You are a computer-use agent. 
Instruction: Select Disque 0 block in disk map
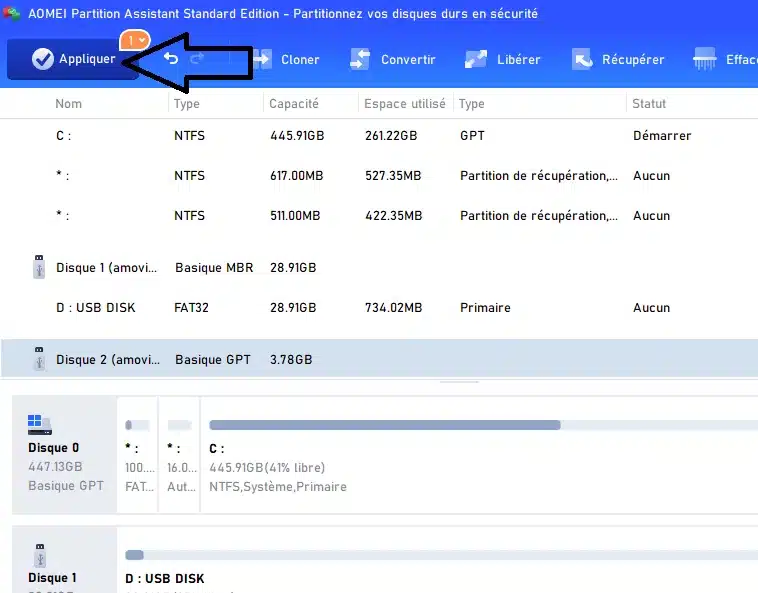(x=64, y=455)
